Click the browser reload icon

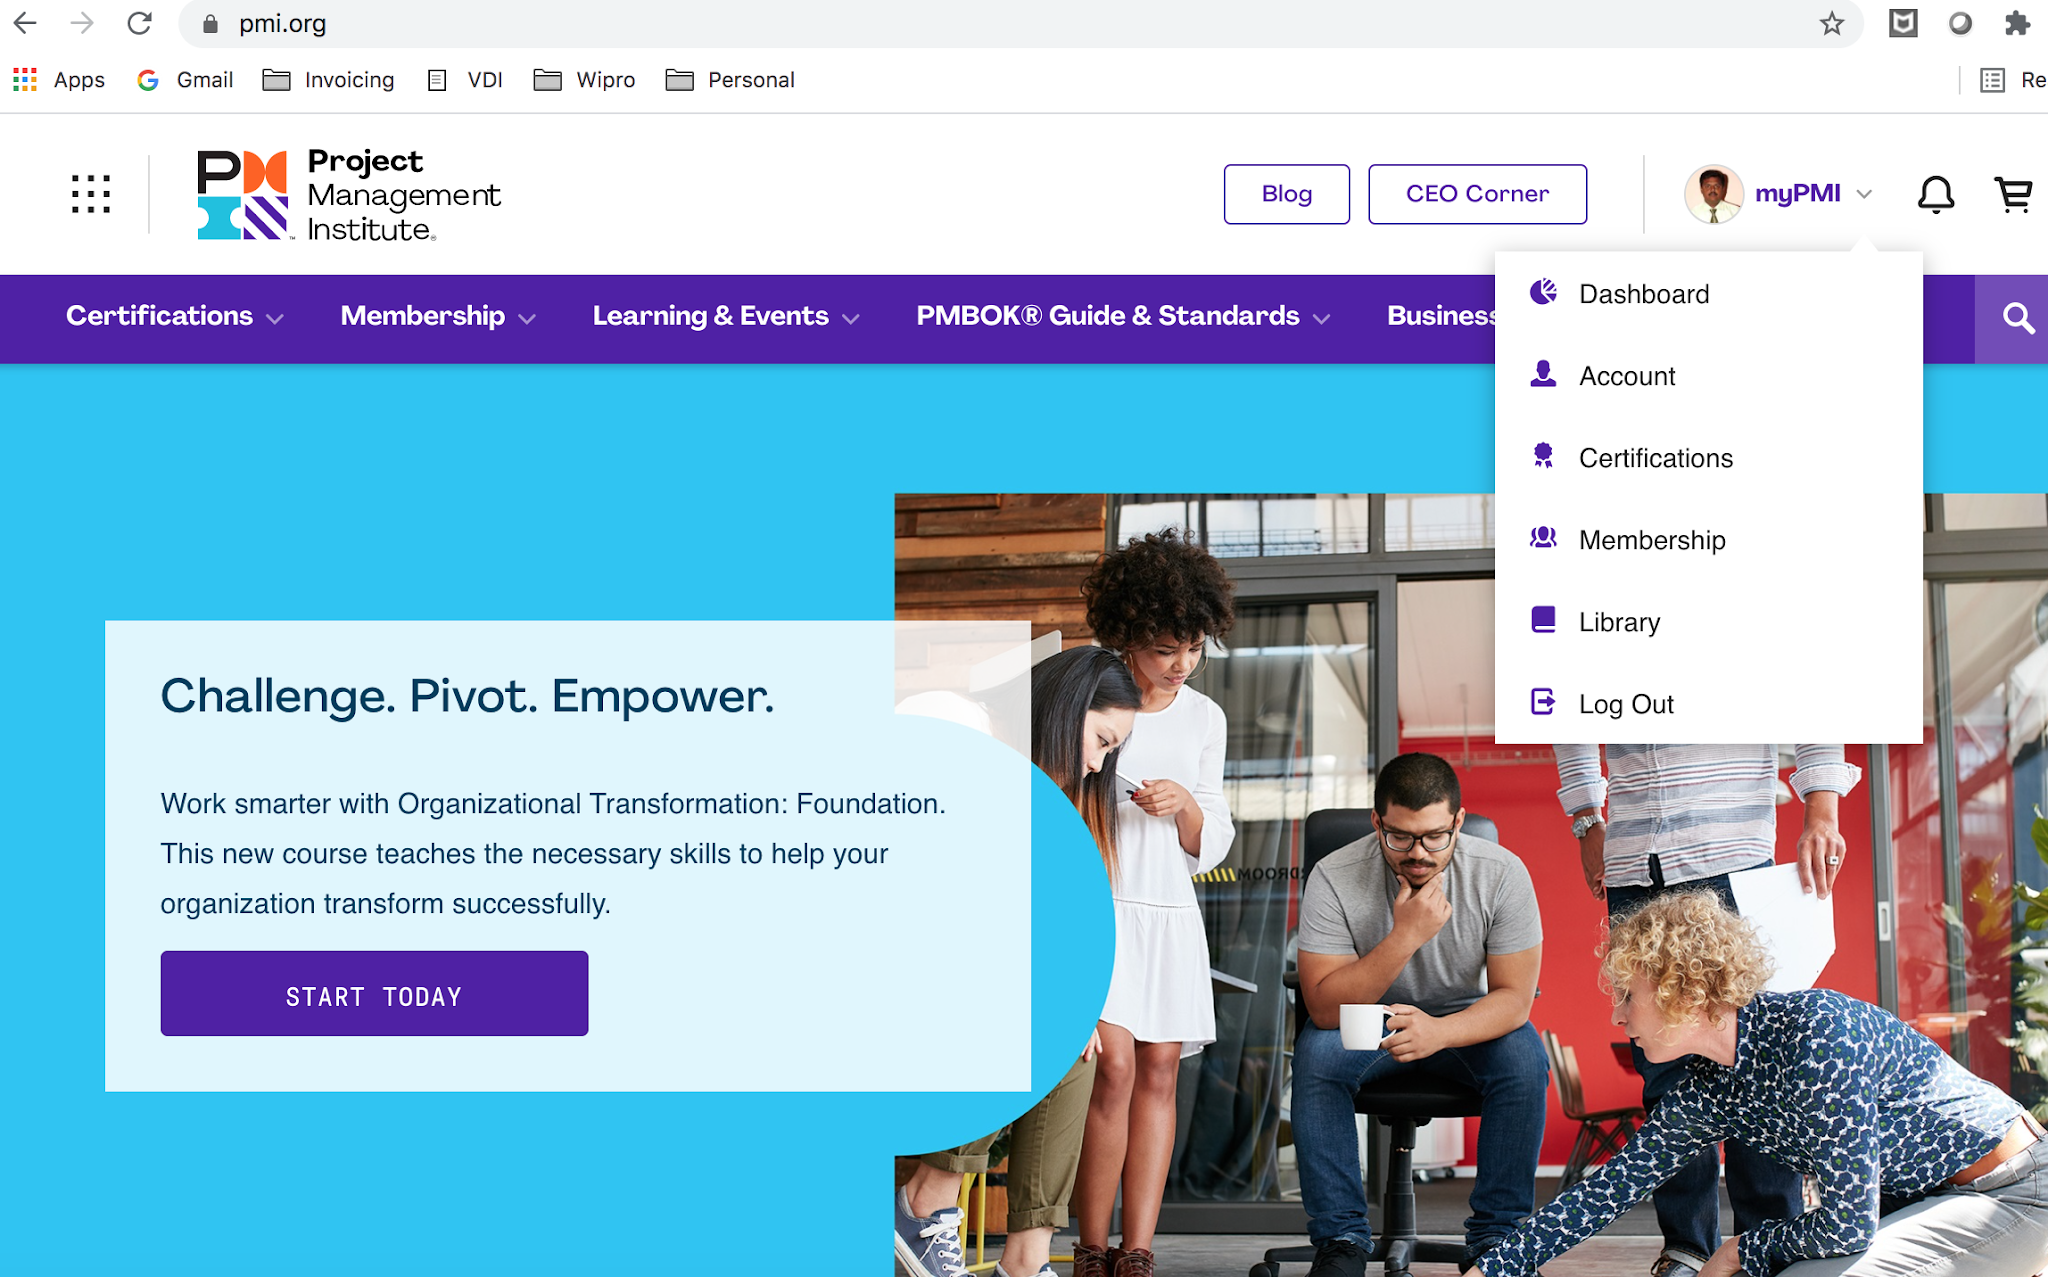[x=139, y=23]
